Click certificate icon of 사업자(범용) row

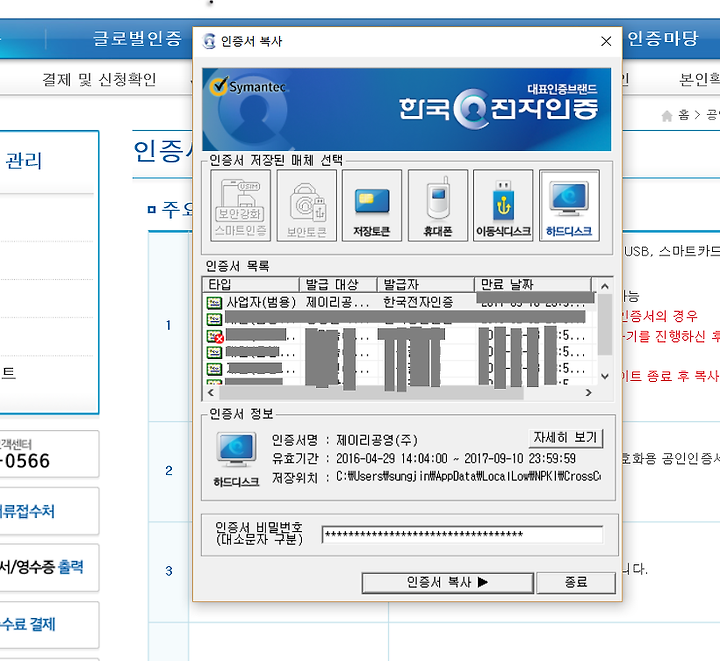pyautogui.click(x=214, y=302)
